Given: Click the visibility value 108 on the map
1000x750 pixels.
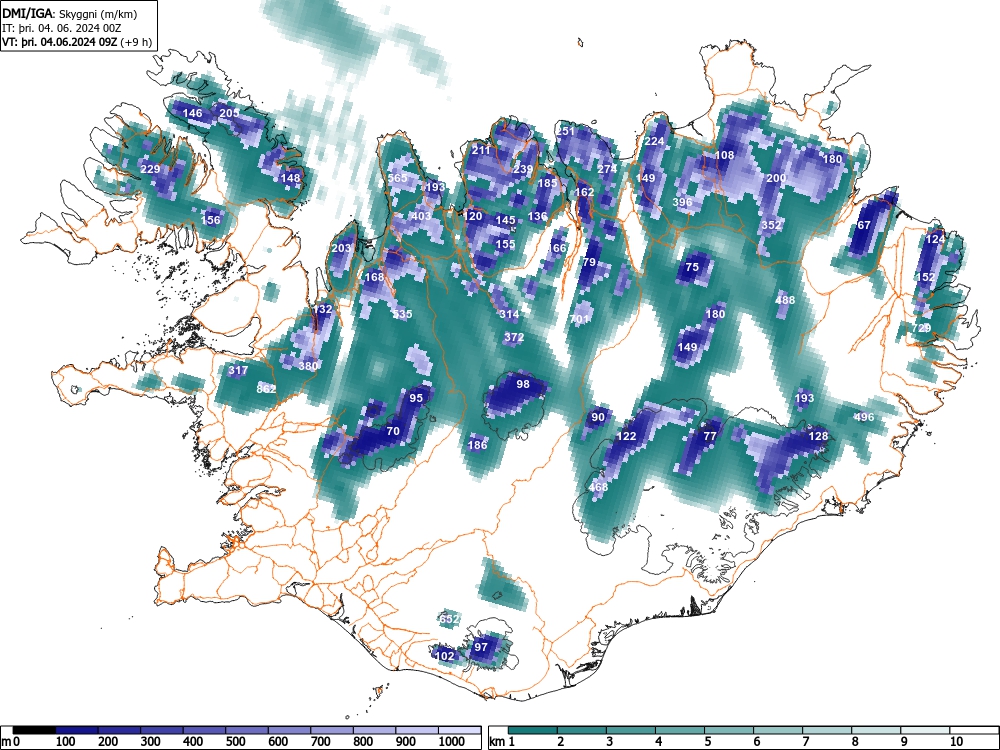Looking at the screenshot, I should point(724,155).
